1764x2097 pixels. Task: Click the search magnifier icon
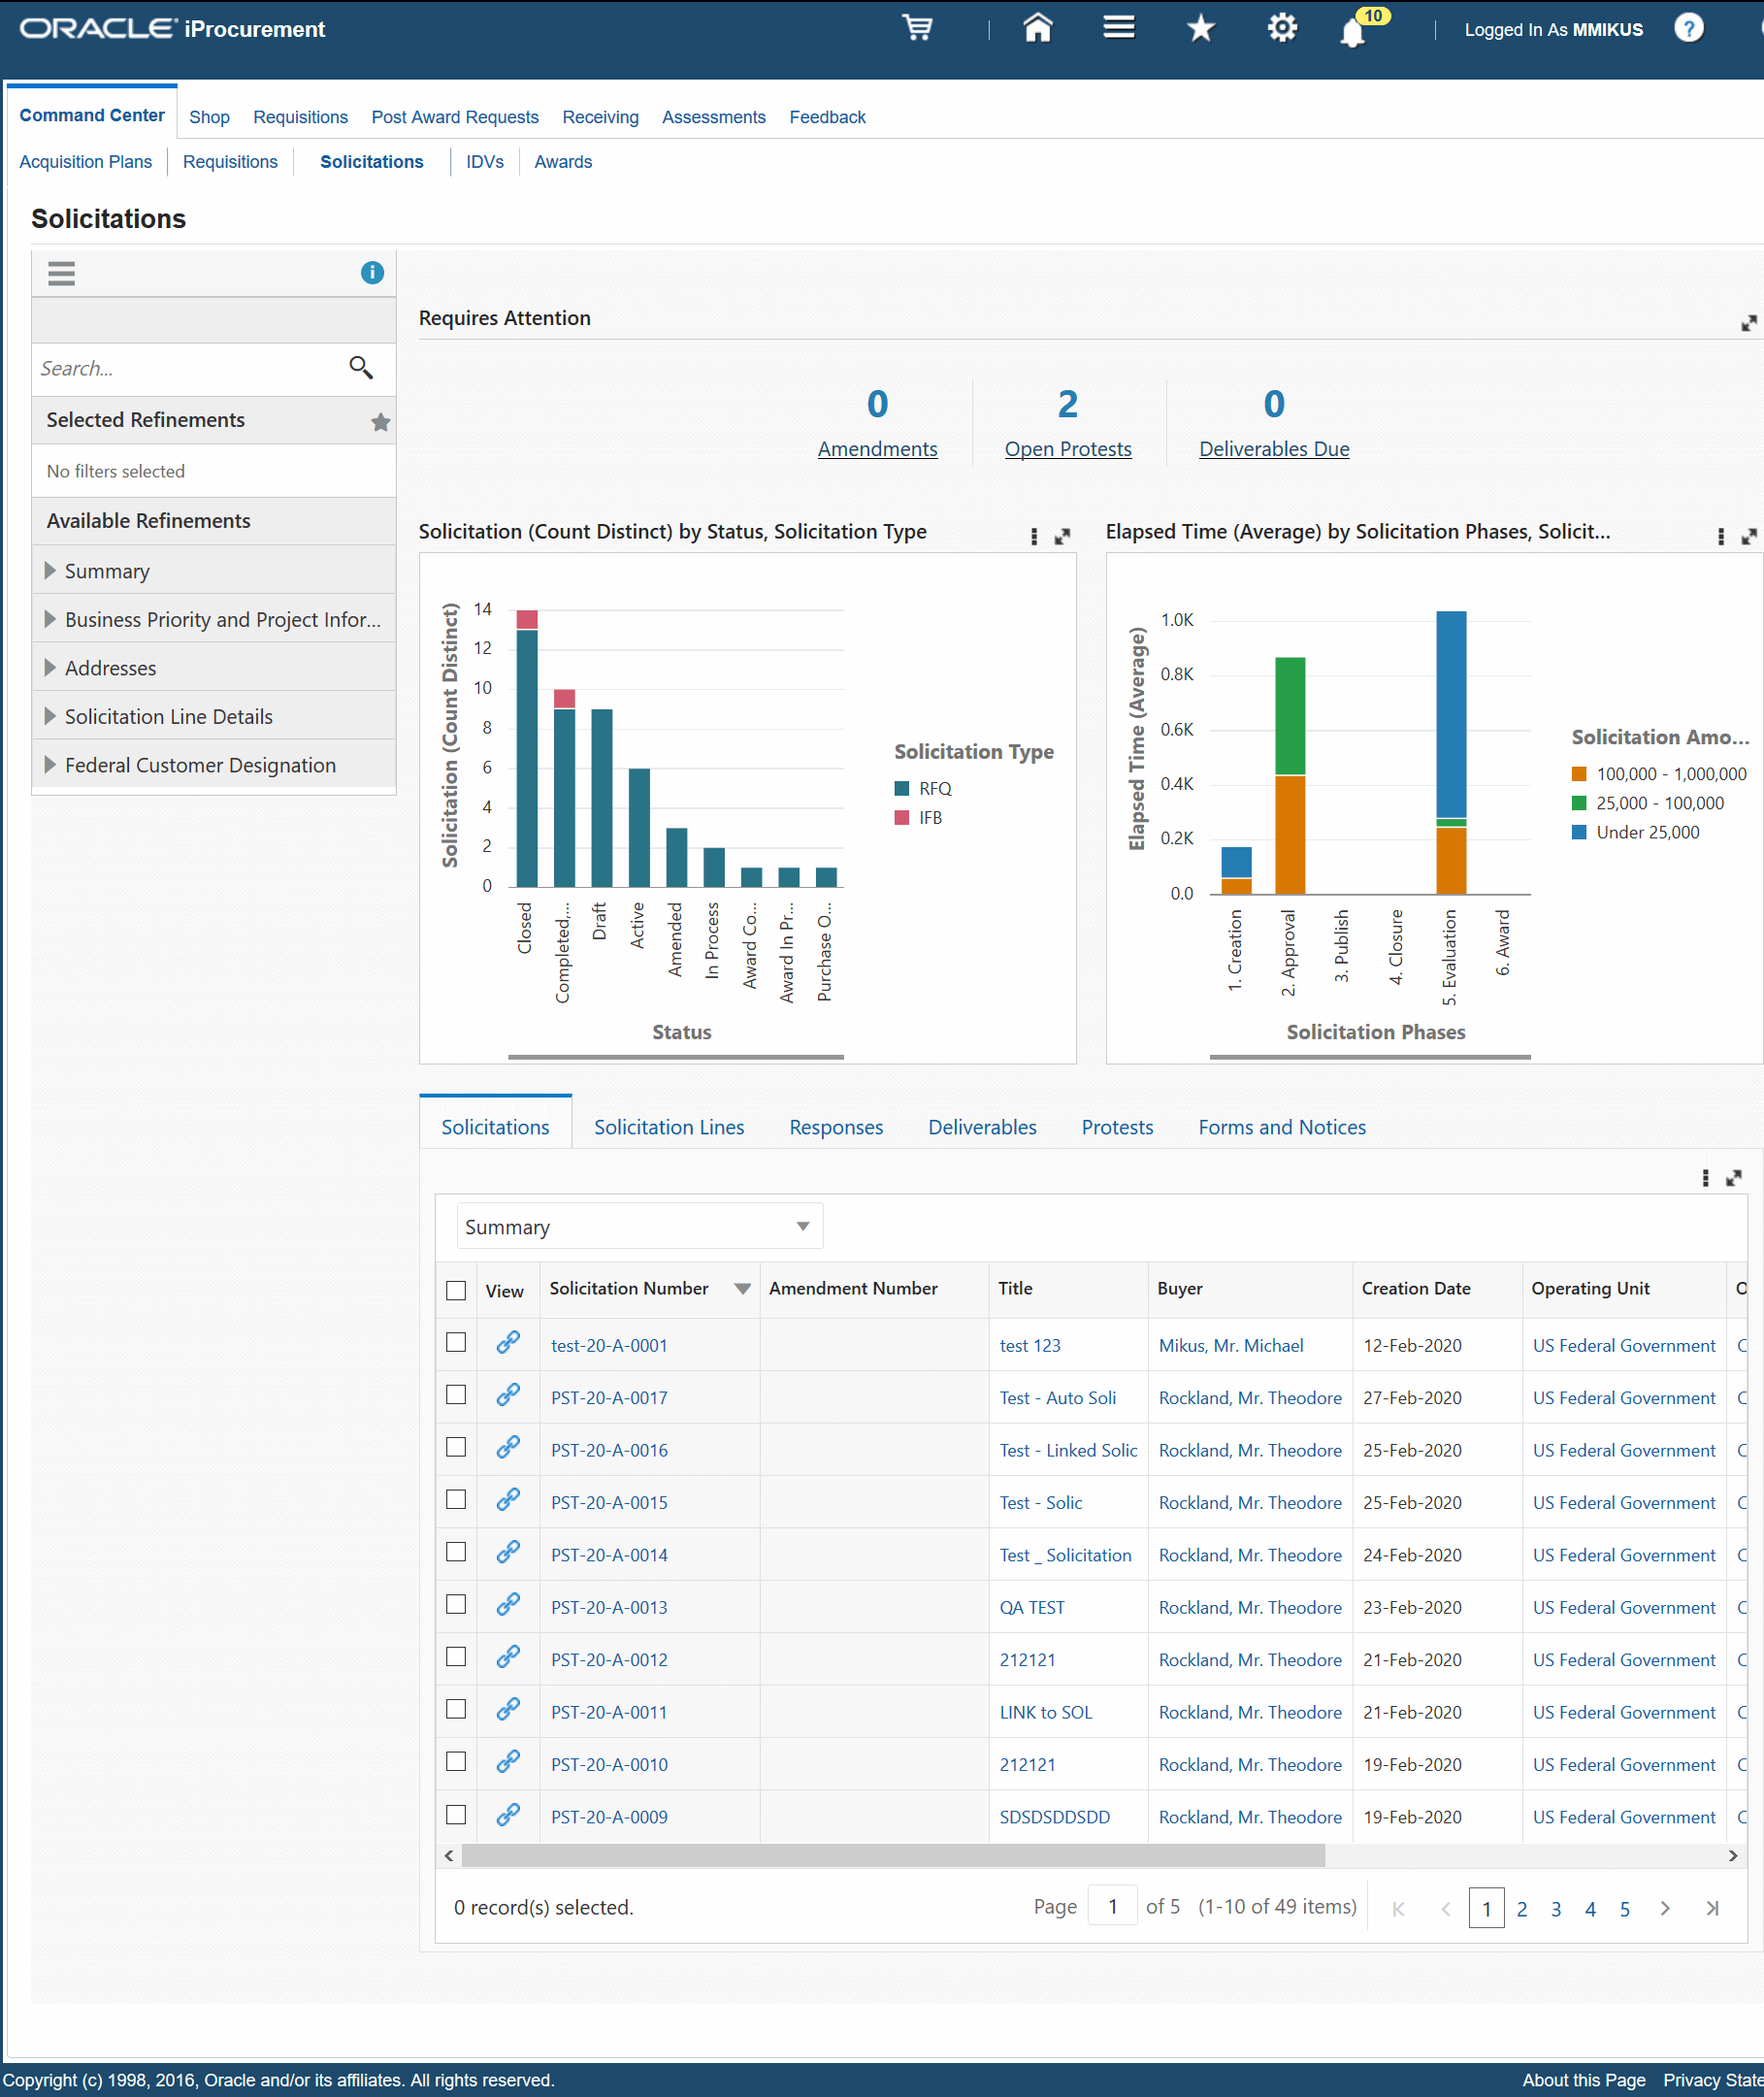[361, 368]
